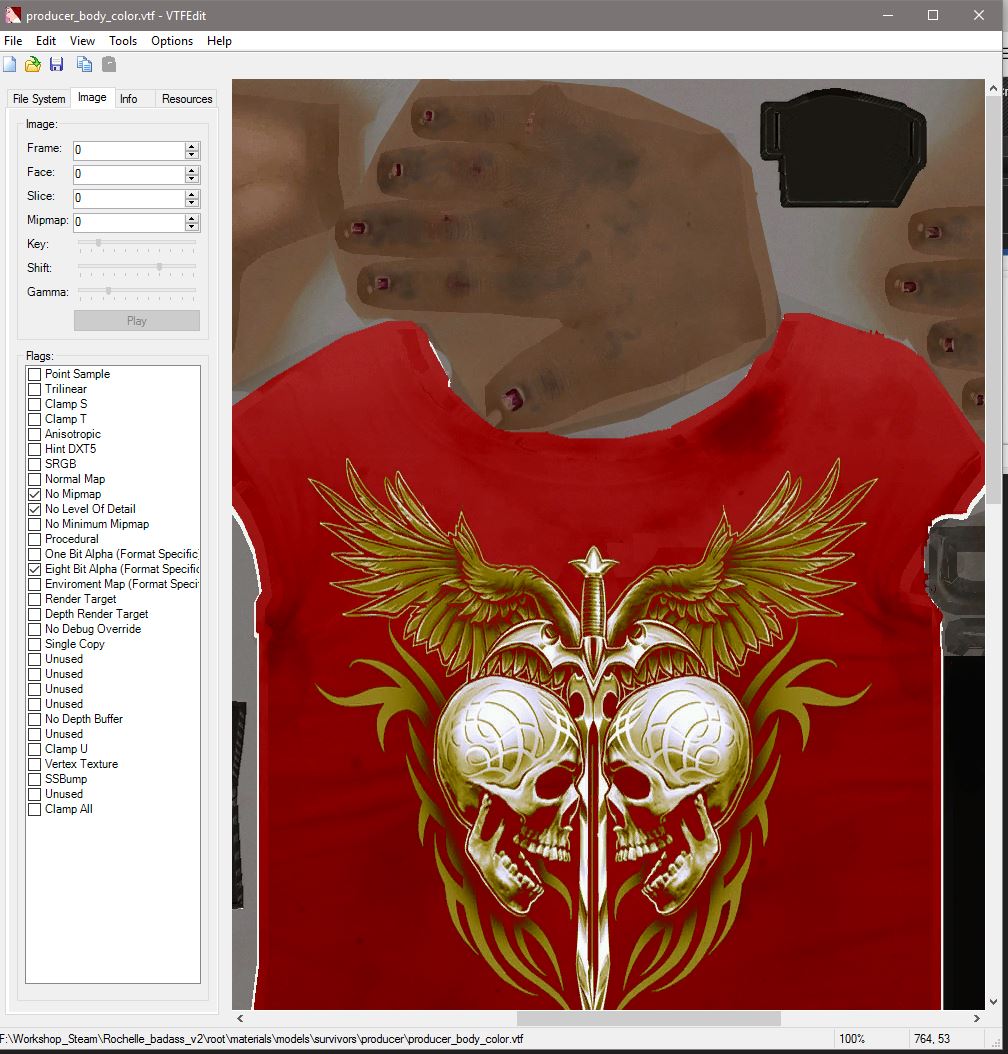Click the Save floppy disk icon
1008x1054 pixels.
56,65
